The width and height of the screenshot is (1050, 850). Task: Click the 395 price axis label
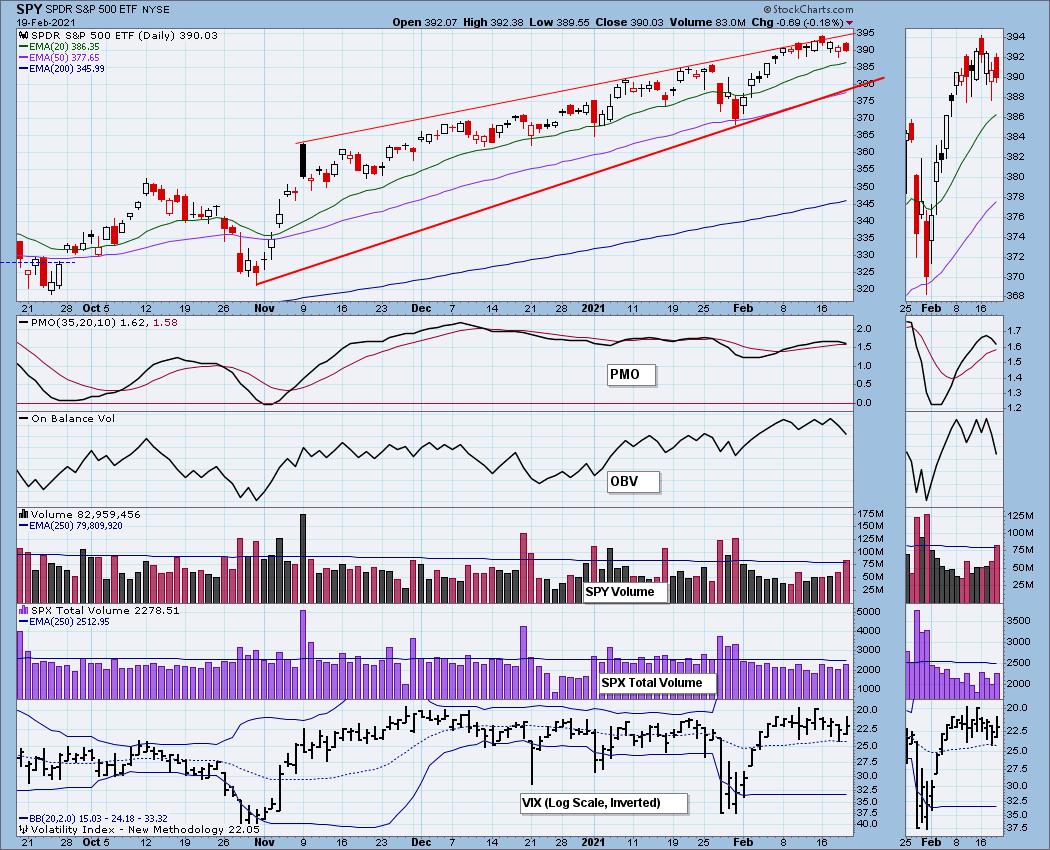click(865, 33)
